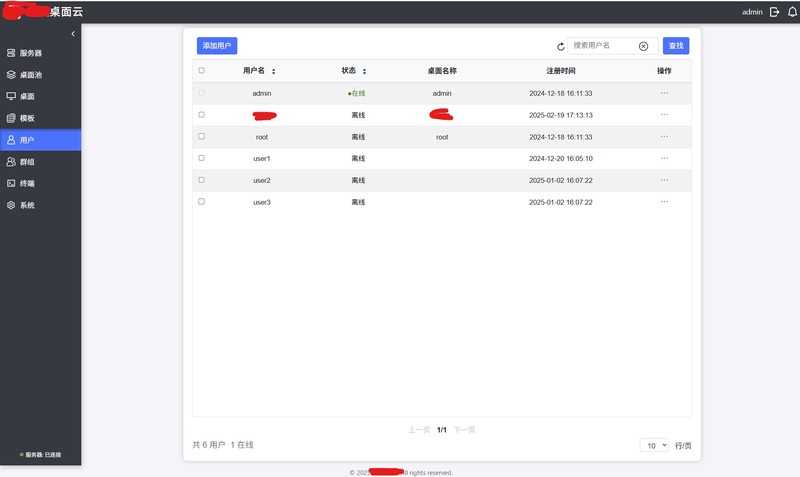Toggle the select-all checkbox in the table header
800x477 pixels.
(x=202, y=70)
